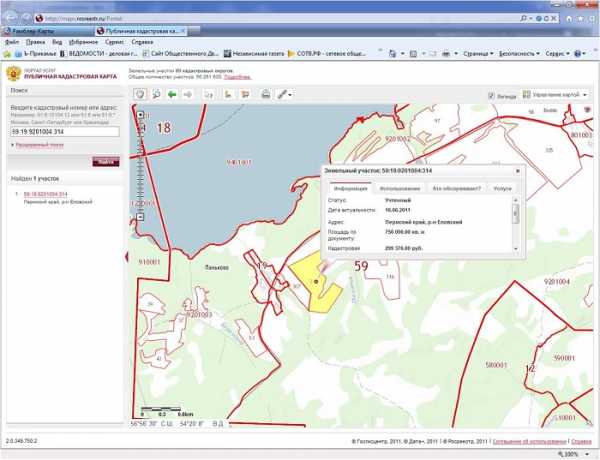Open the Безопасность command bar dropdown

[x=519, y=54]
